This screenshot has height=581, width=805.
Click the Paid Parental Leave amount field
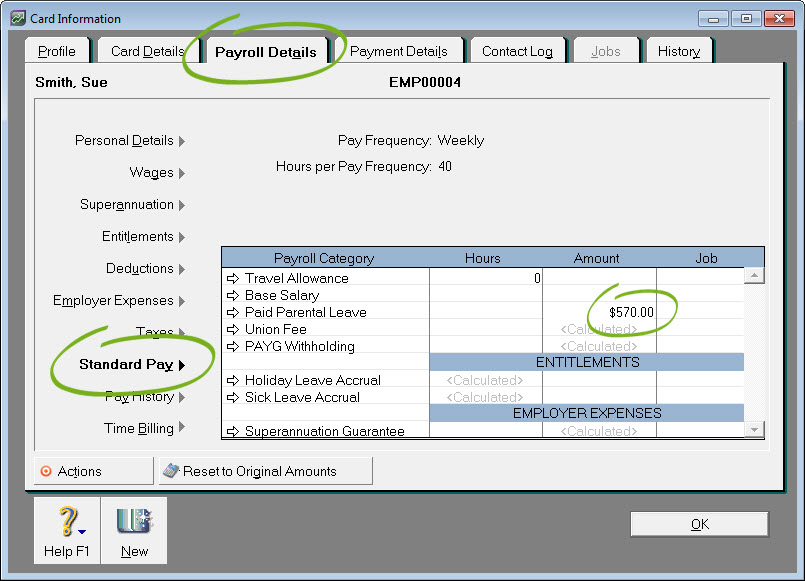(x=599, y=313)
